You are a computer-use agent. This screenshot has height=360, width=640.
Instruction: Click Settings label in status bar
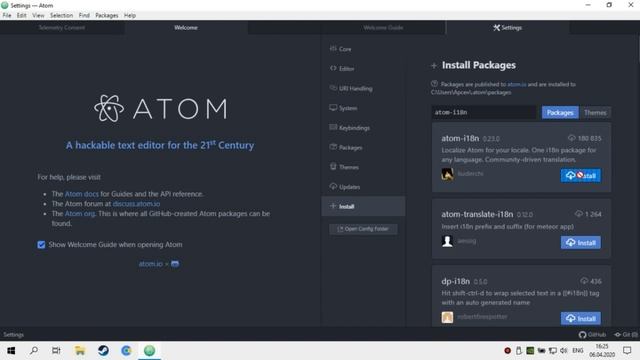pos(13,335)
